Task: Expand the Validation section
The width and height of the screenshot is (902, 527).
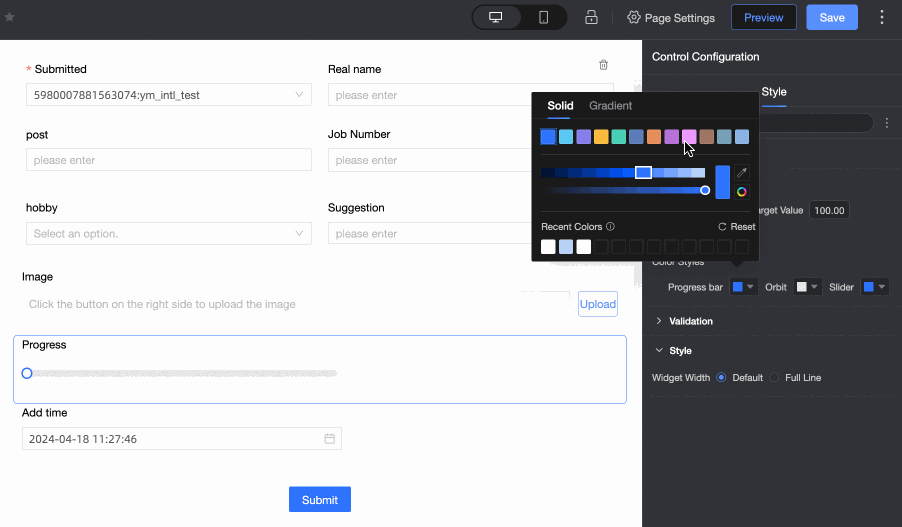Action: coord(685,321)
